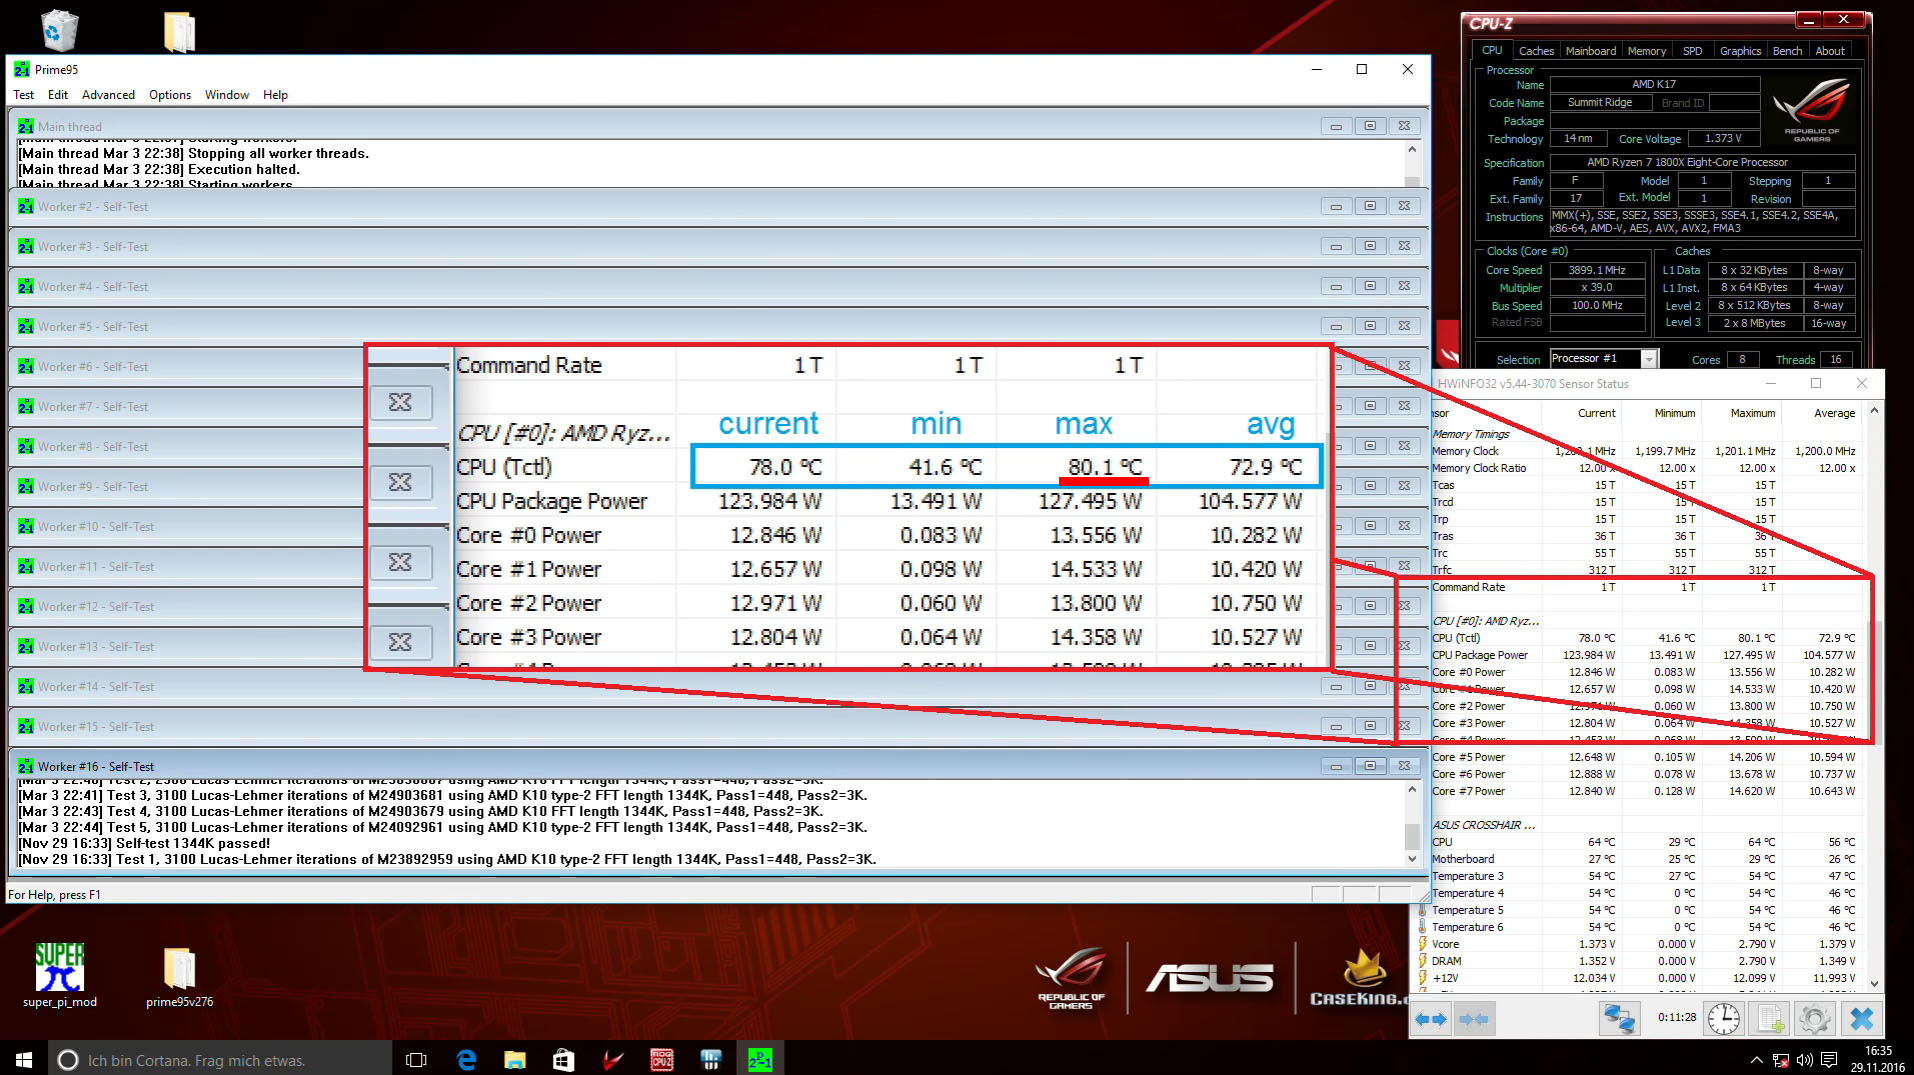Click the Maximum column header in HWiNFO
The height and width of the screenshot is (1075, 1914).
(x=1752, y=413)
